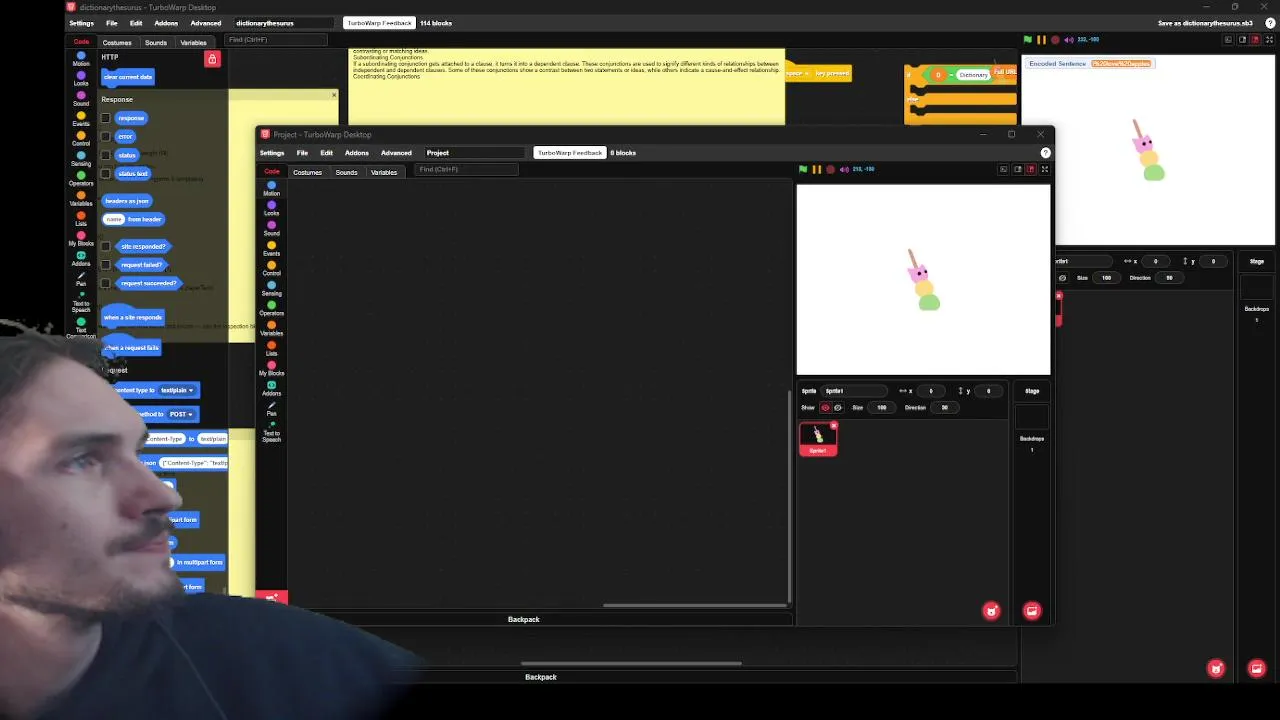Toggle response checkbox in dictionarythesurus window

[x=106, y=118]
